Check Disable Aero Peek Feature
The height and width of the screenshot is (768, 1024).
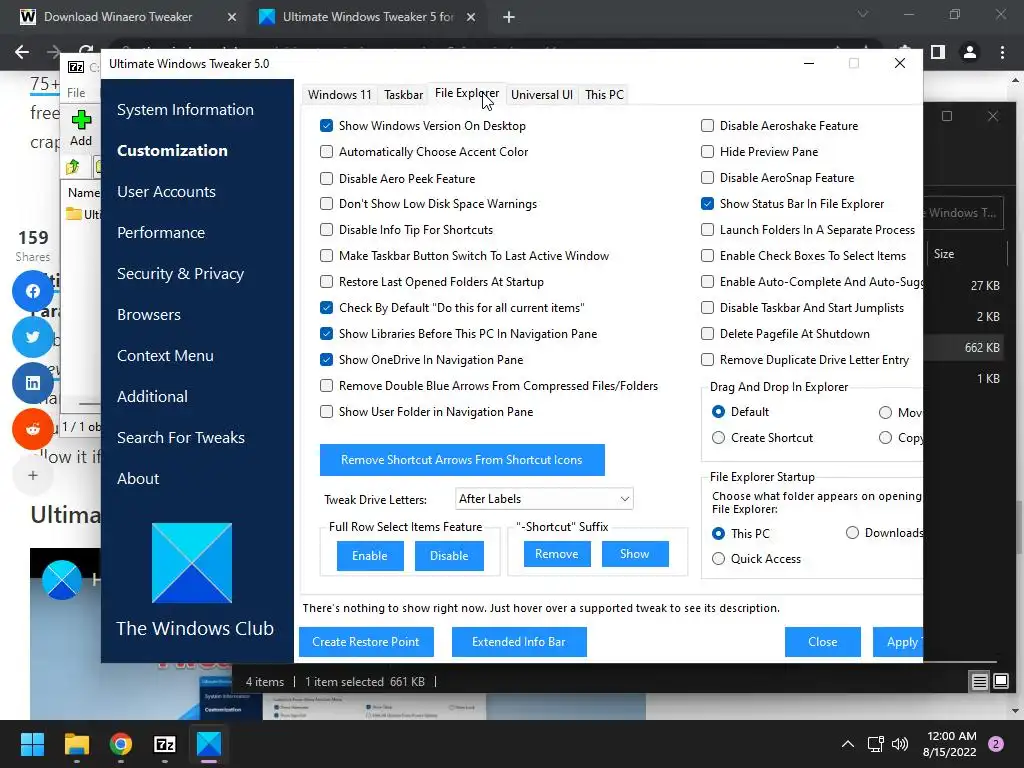327,178
